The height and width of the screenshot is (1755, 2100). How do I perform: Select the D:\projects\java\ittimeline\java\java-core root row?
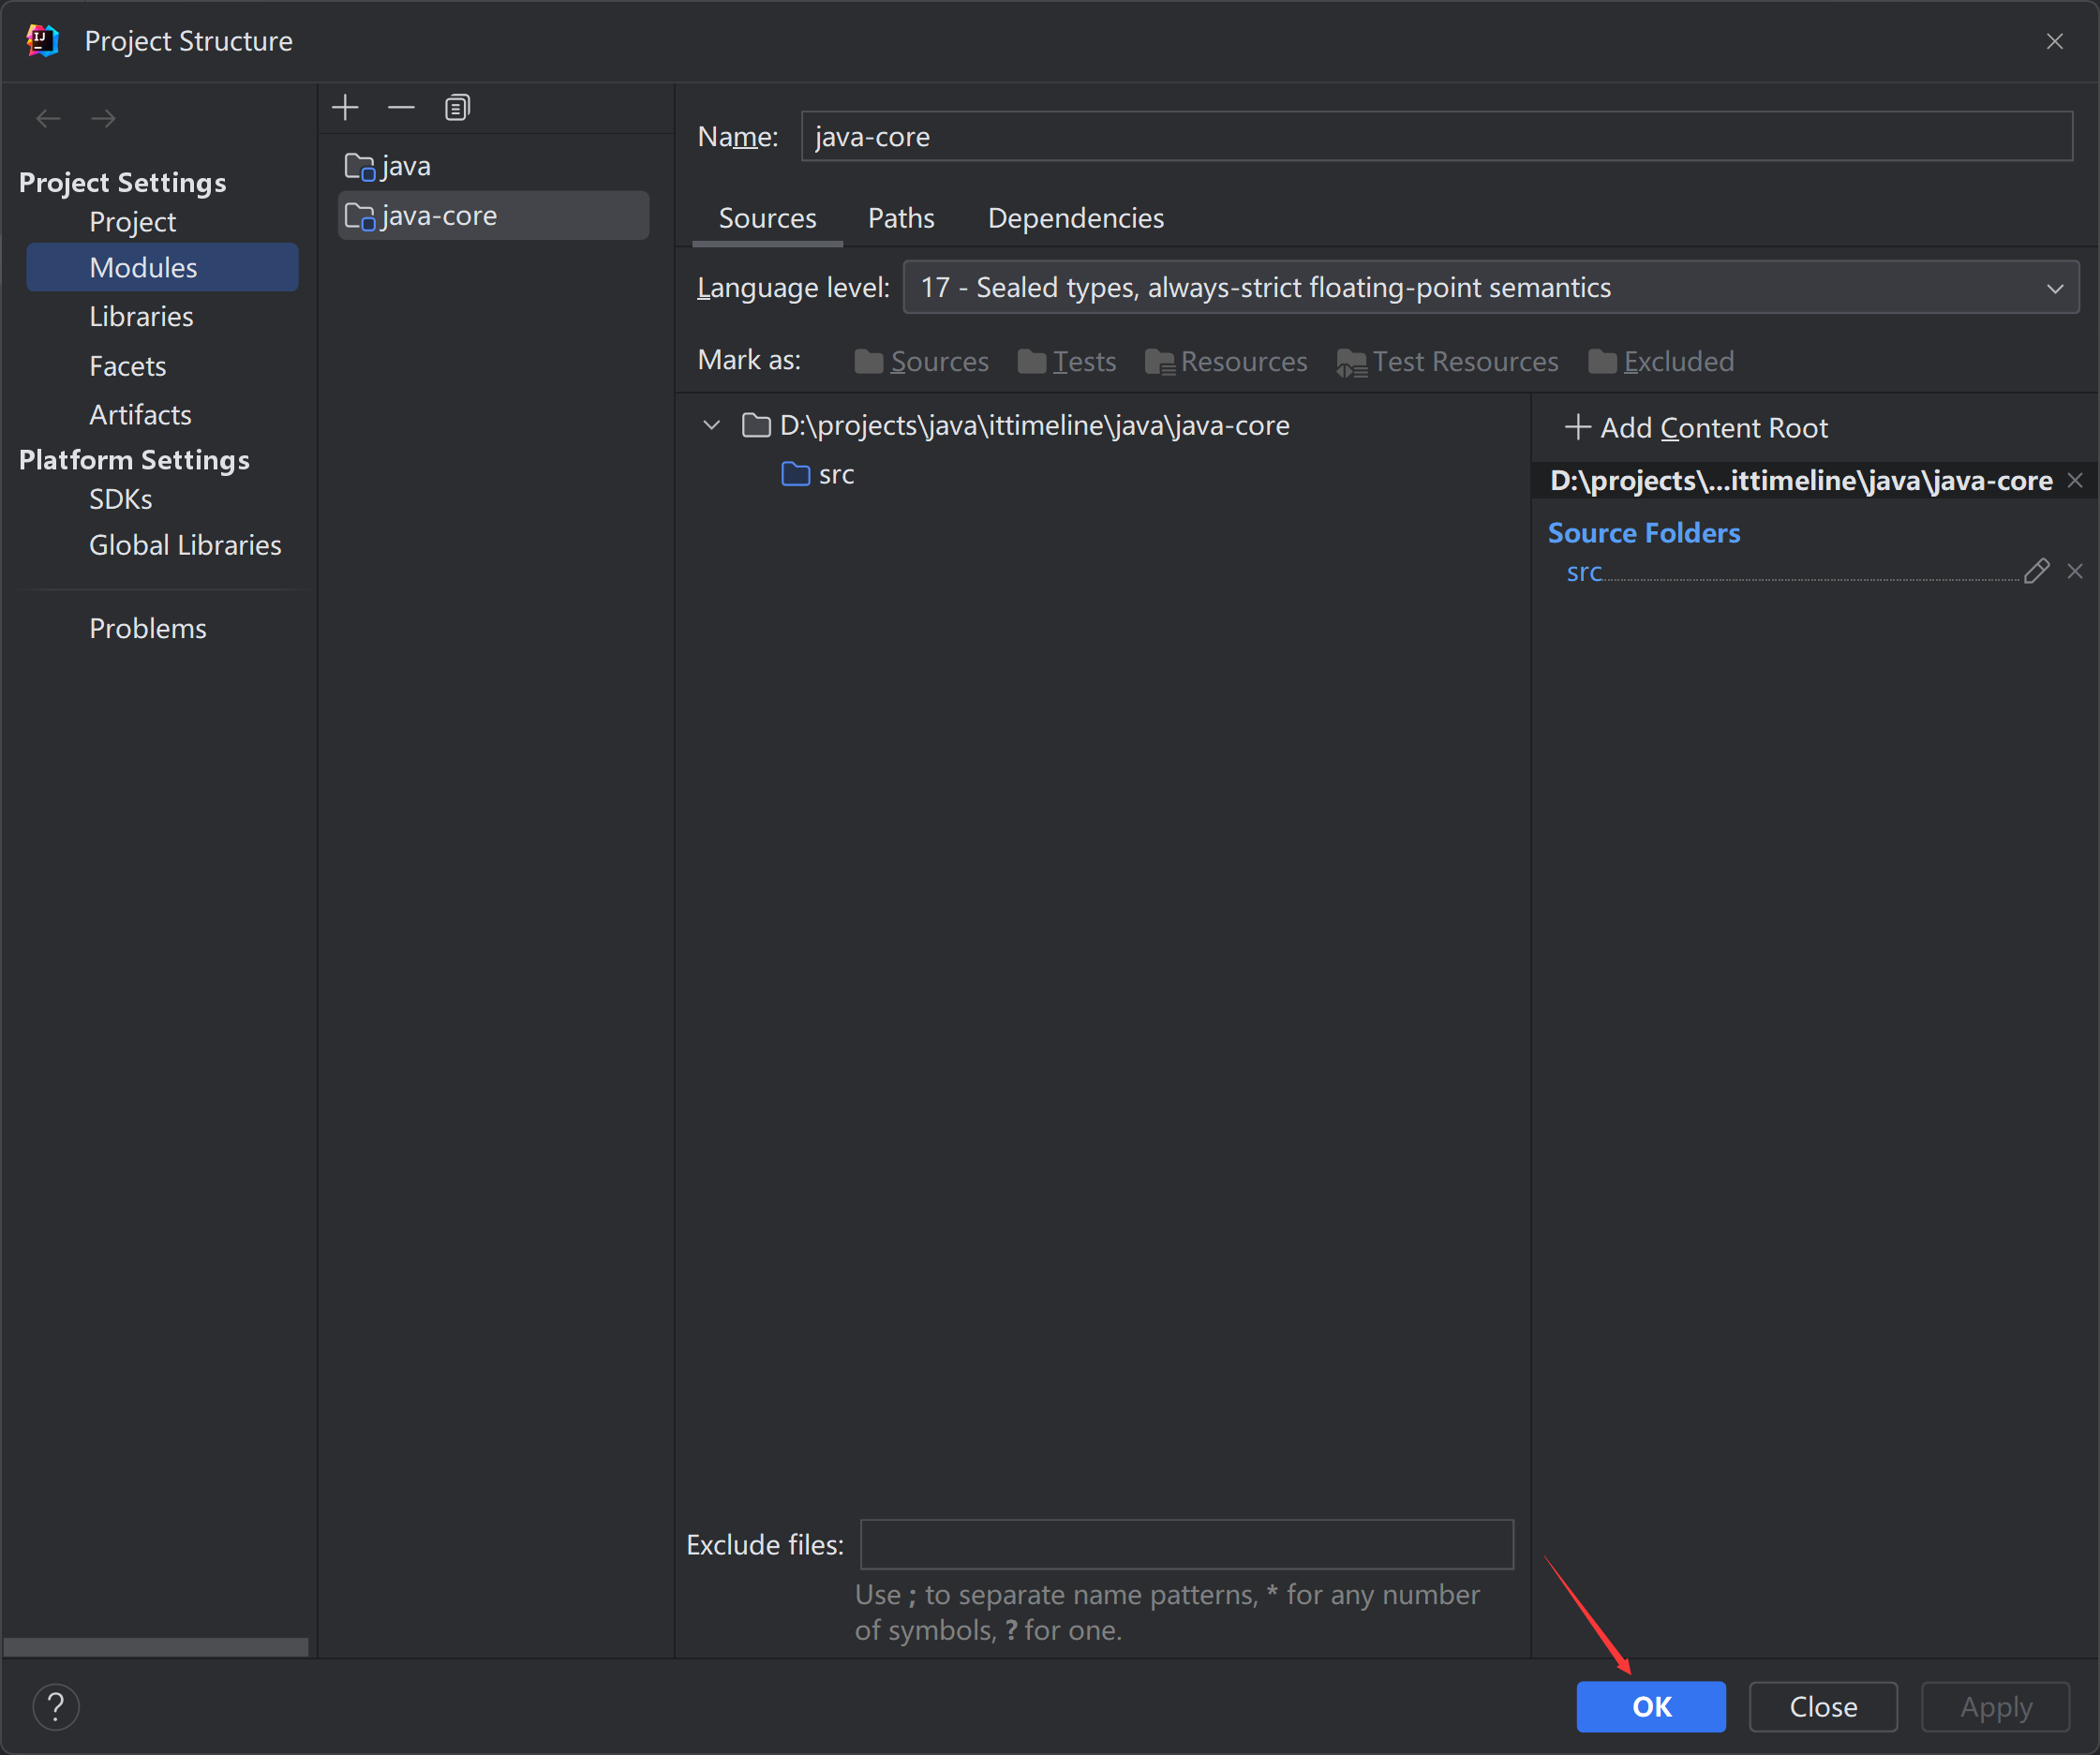(1016, 425)
